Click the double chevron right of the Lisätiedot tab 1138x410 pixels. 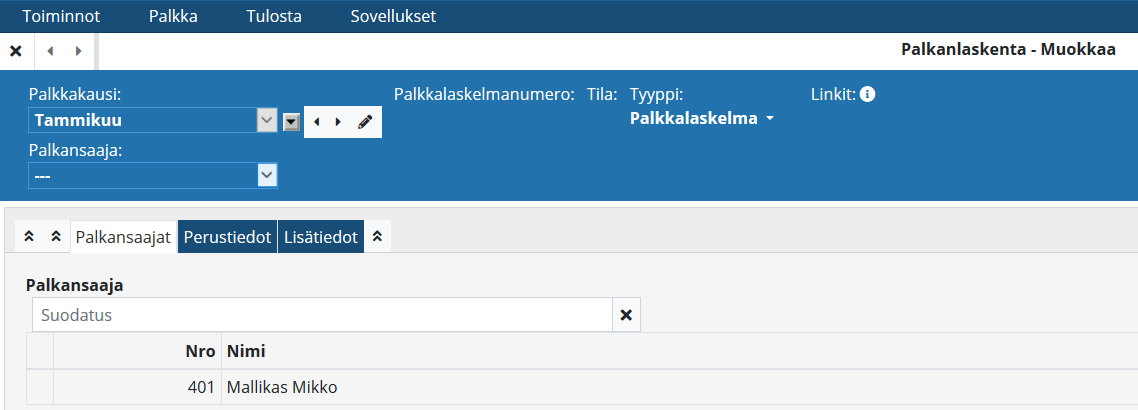point(377,237)
